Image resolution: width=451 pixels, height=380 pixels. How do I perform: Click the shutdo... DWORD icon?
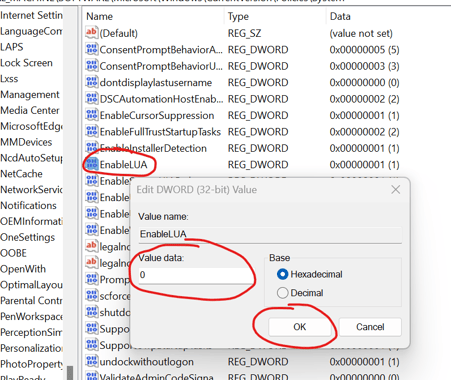pos(91,312)
